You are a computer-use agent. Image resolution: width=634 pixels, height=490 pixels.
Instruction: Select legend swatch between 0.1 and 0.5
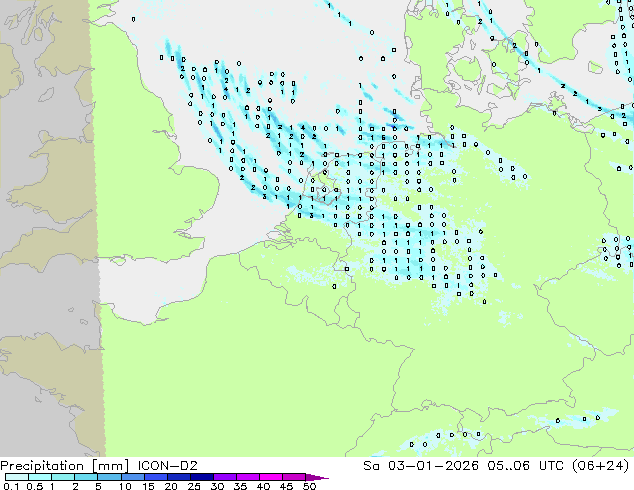pyautogui.click(x=17, y=477)
